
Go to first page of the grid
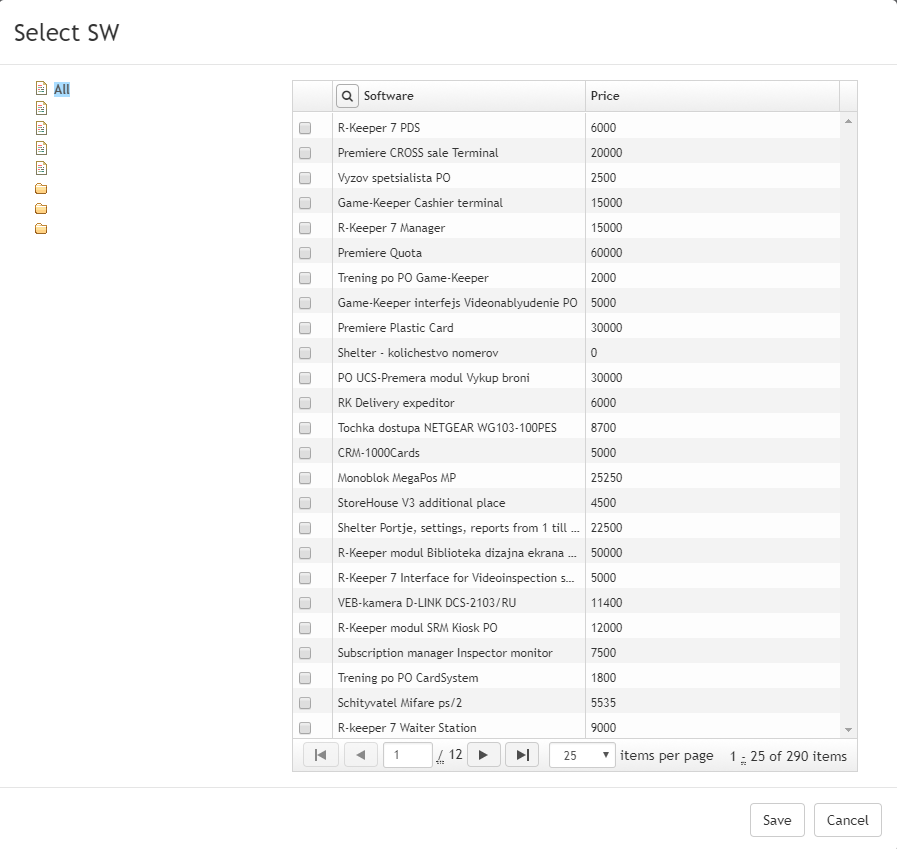pyautogui.click(x=321, y=755)
